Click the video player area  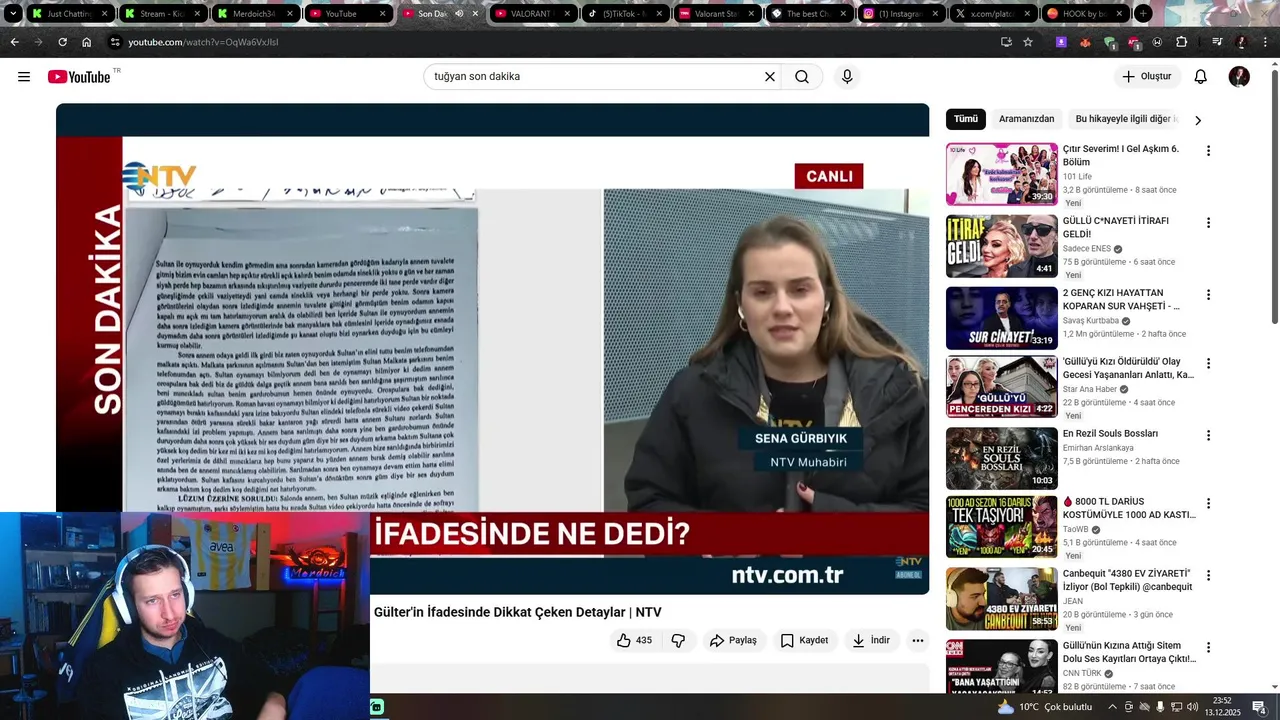point(492,349)
